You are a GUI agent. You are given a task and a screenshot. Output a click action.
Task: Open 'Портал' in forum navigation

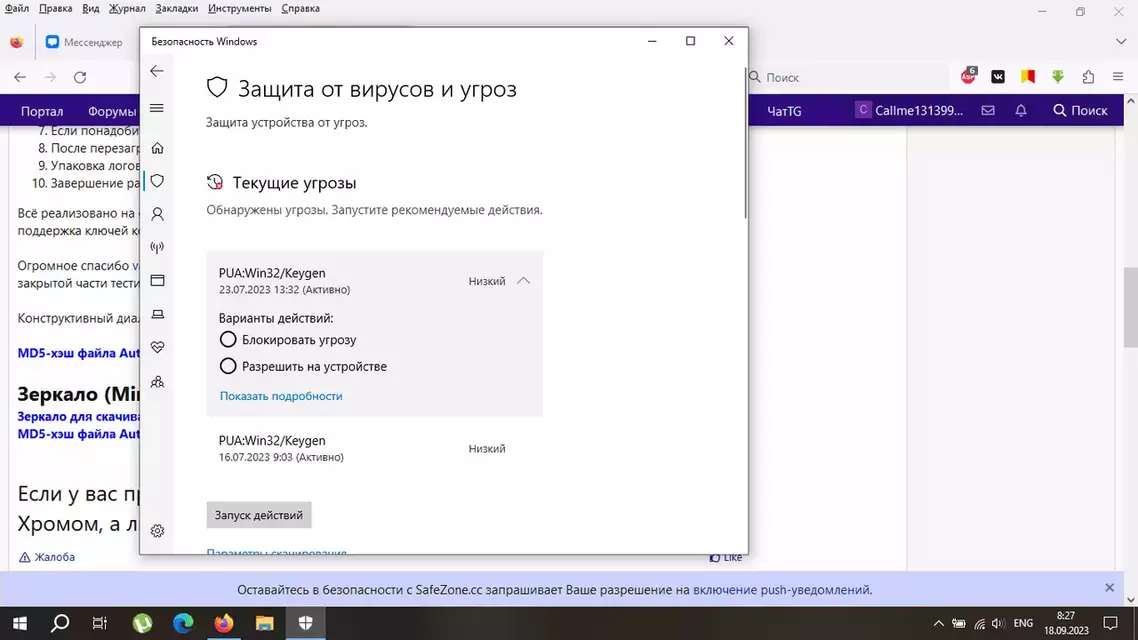(42, 111)
